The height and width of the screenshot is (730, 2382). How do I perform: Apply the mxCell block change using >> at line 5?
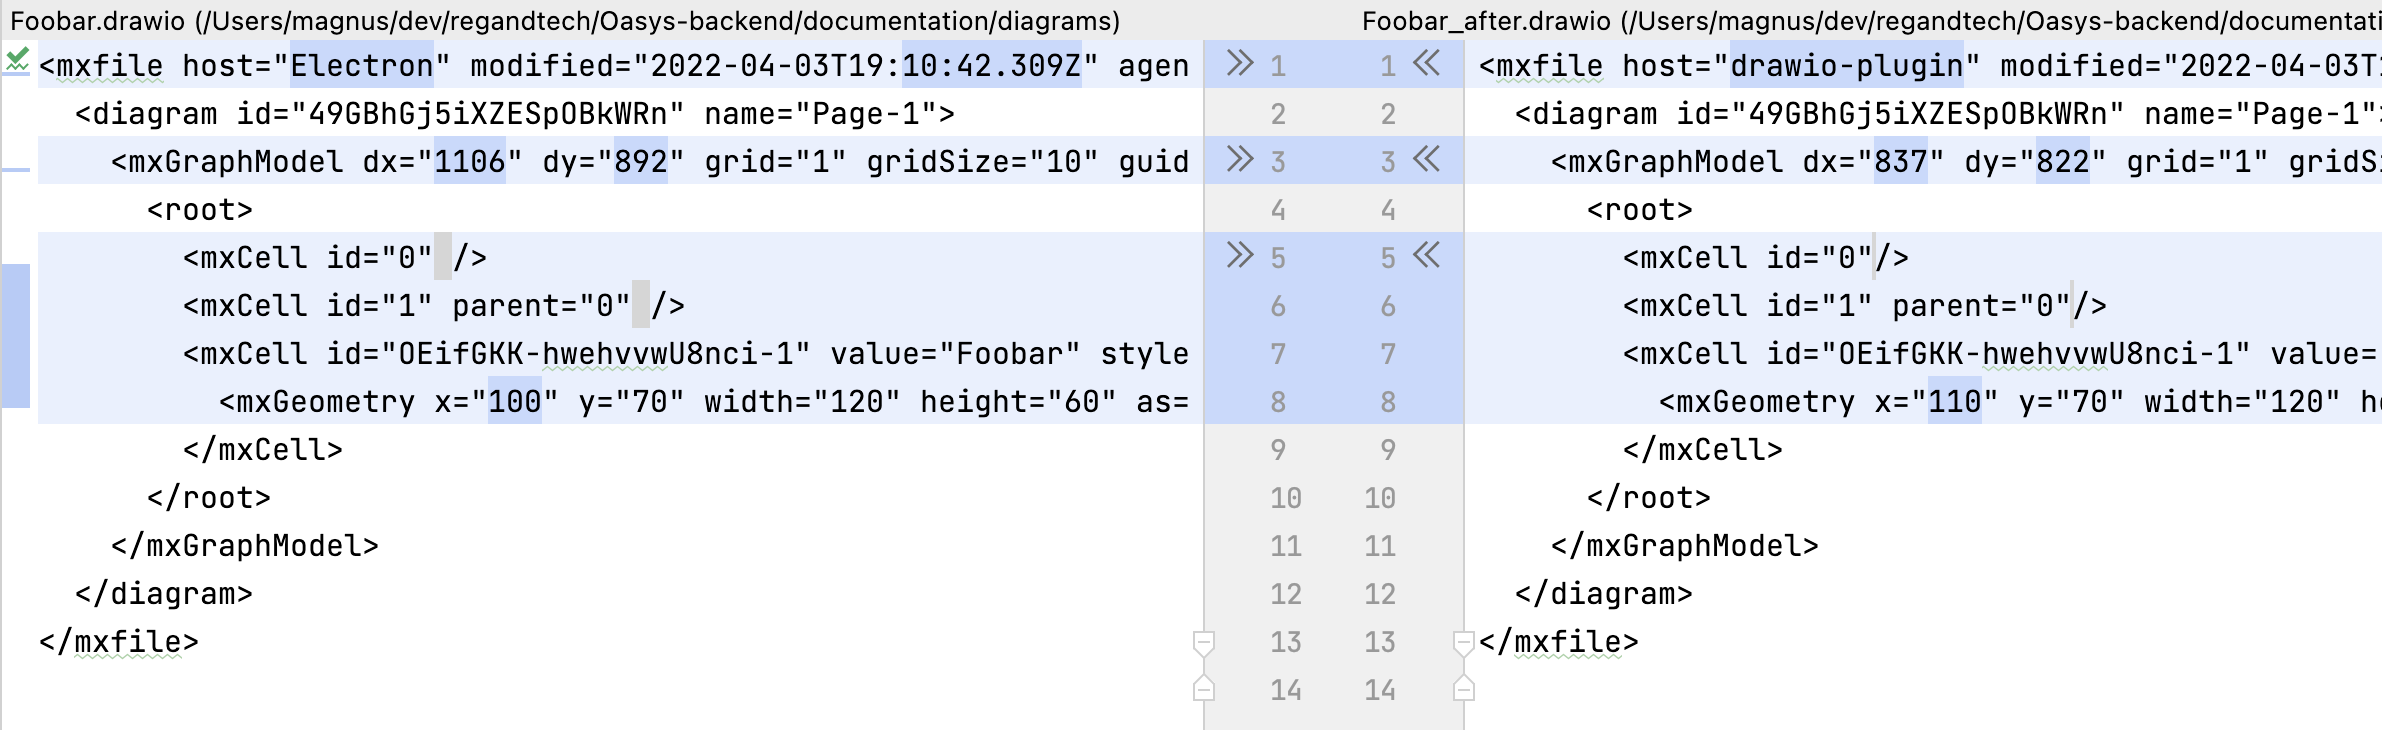(1240, 255)
